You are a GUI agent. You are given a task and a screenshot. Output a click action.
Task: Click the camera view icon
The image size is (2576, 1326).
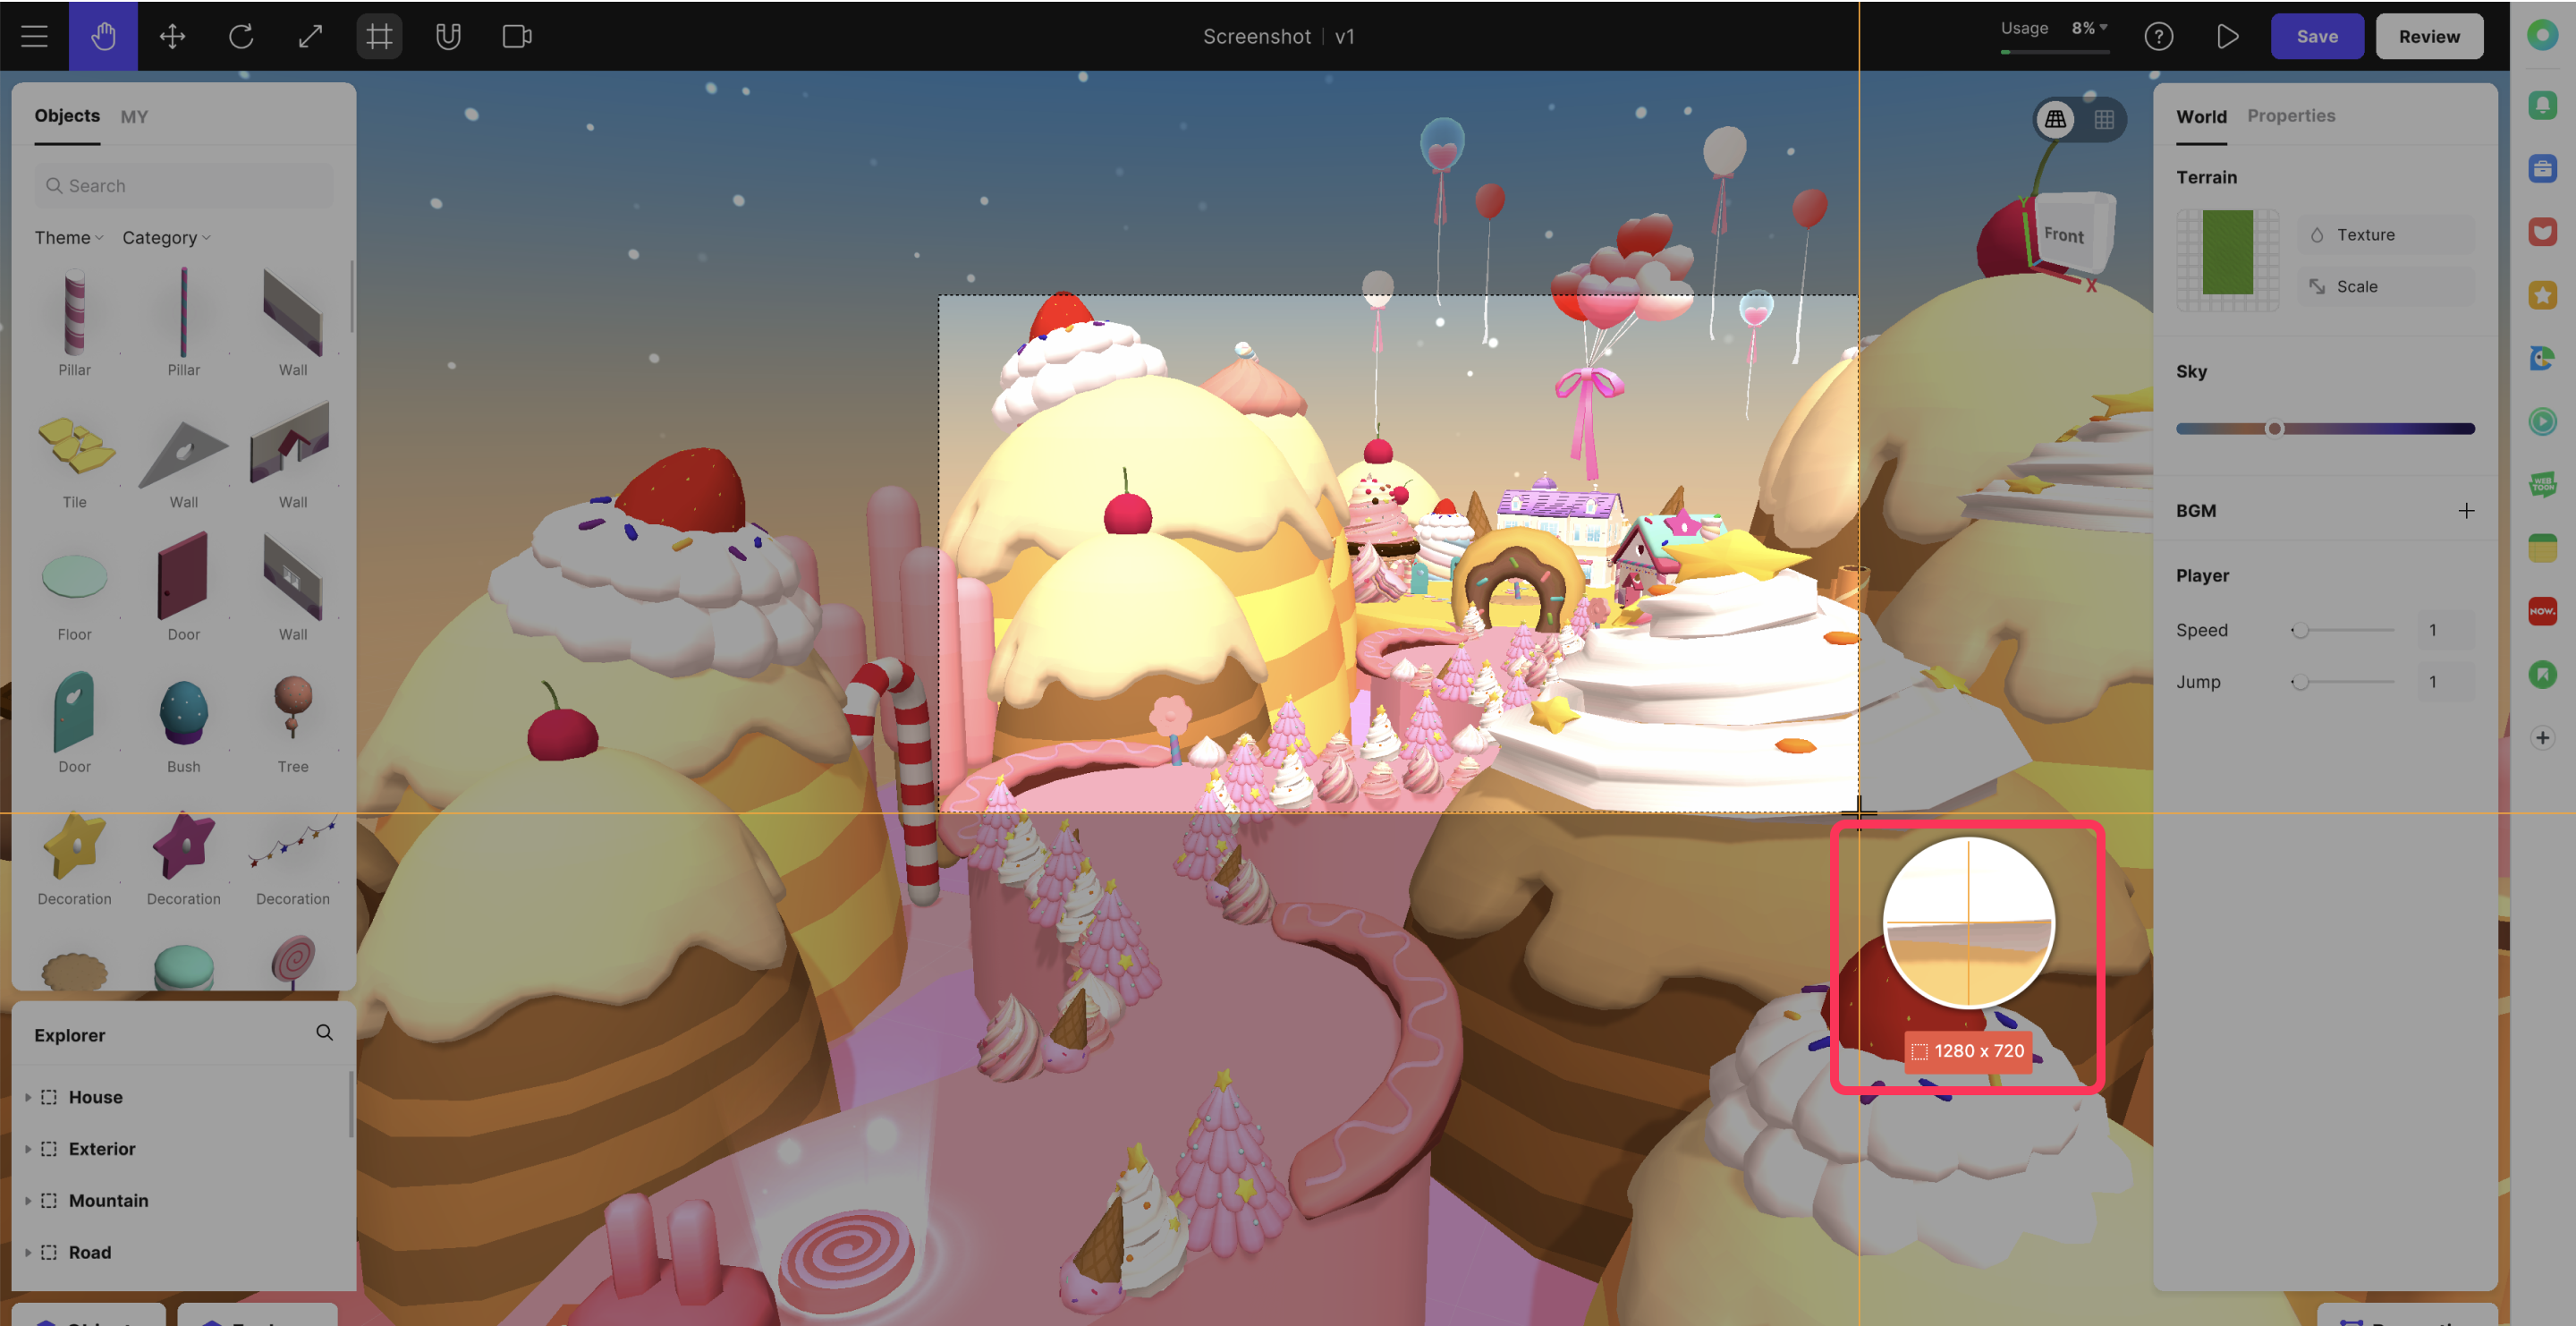517,36
